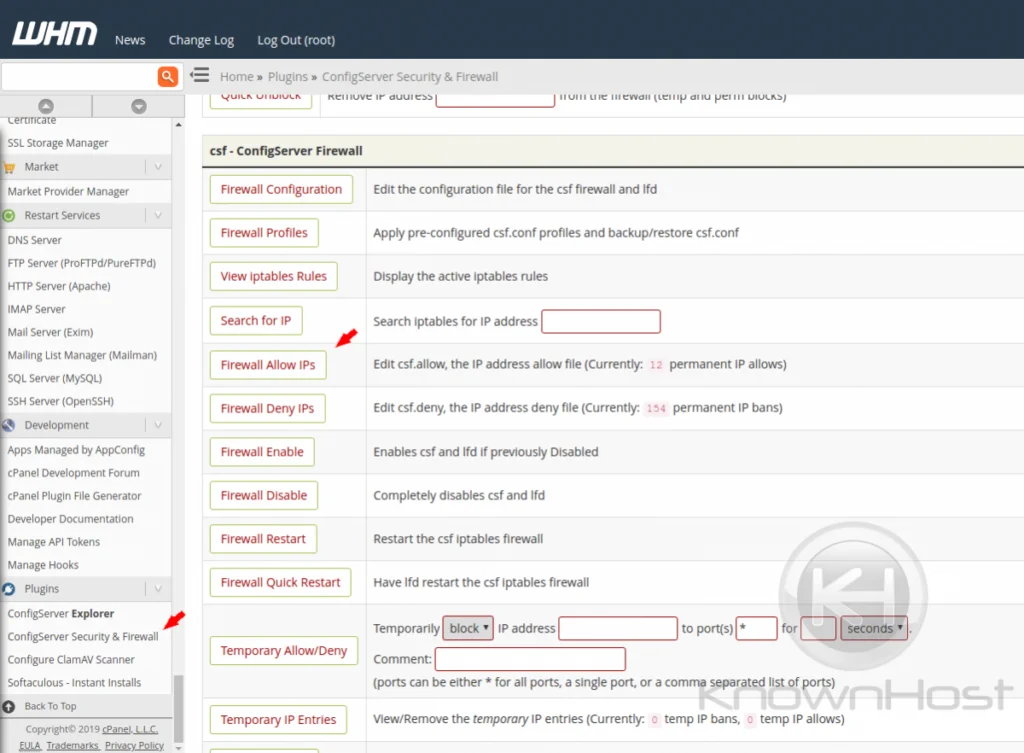Collapse the Plugins section chevron

158,589
